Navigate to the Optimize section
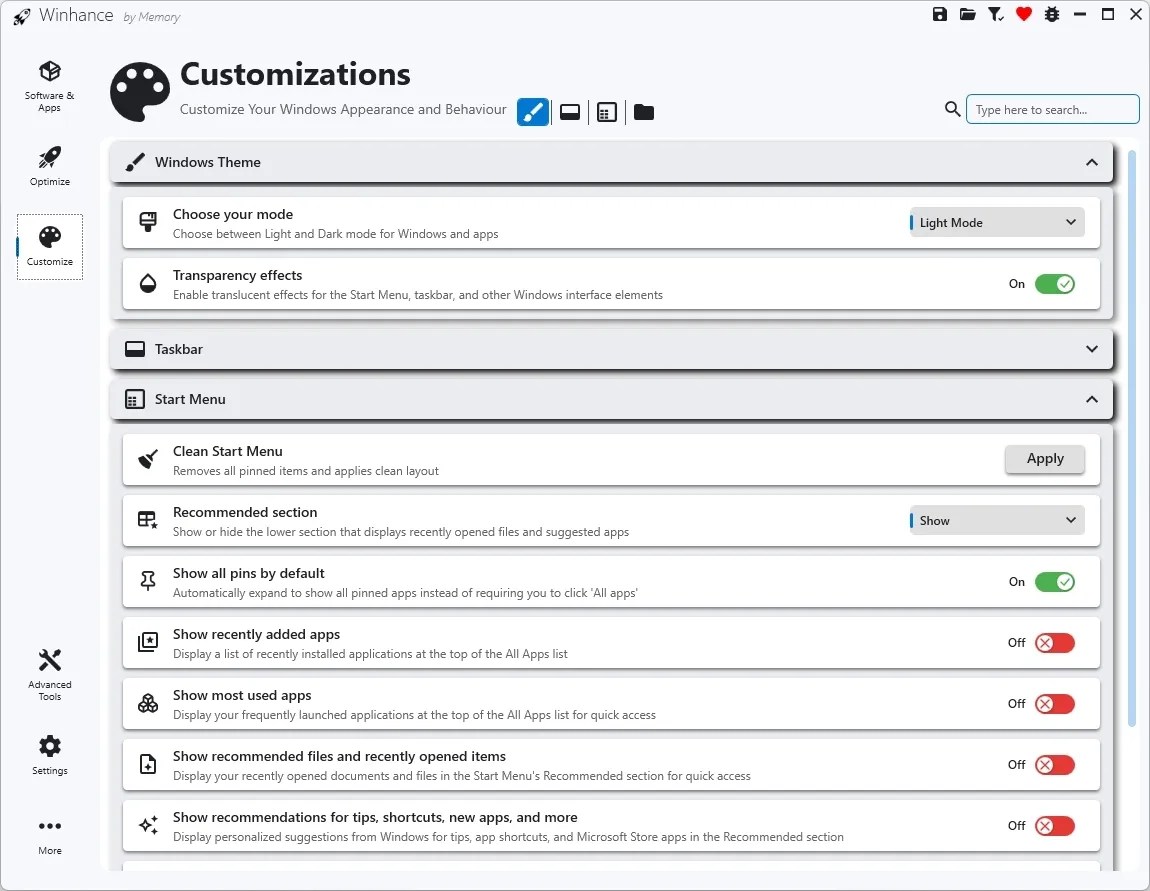 pos(49,165)
